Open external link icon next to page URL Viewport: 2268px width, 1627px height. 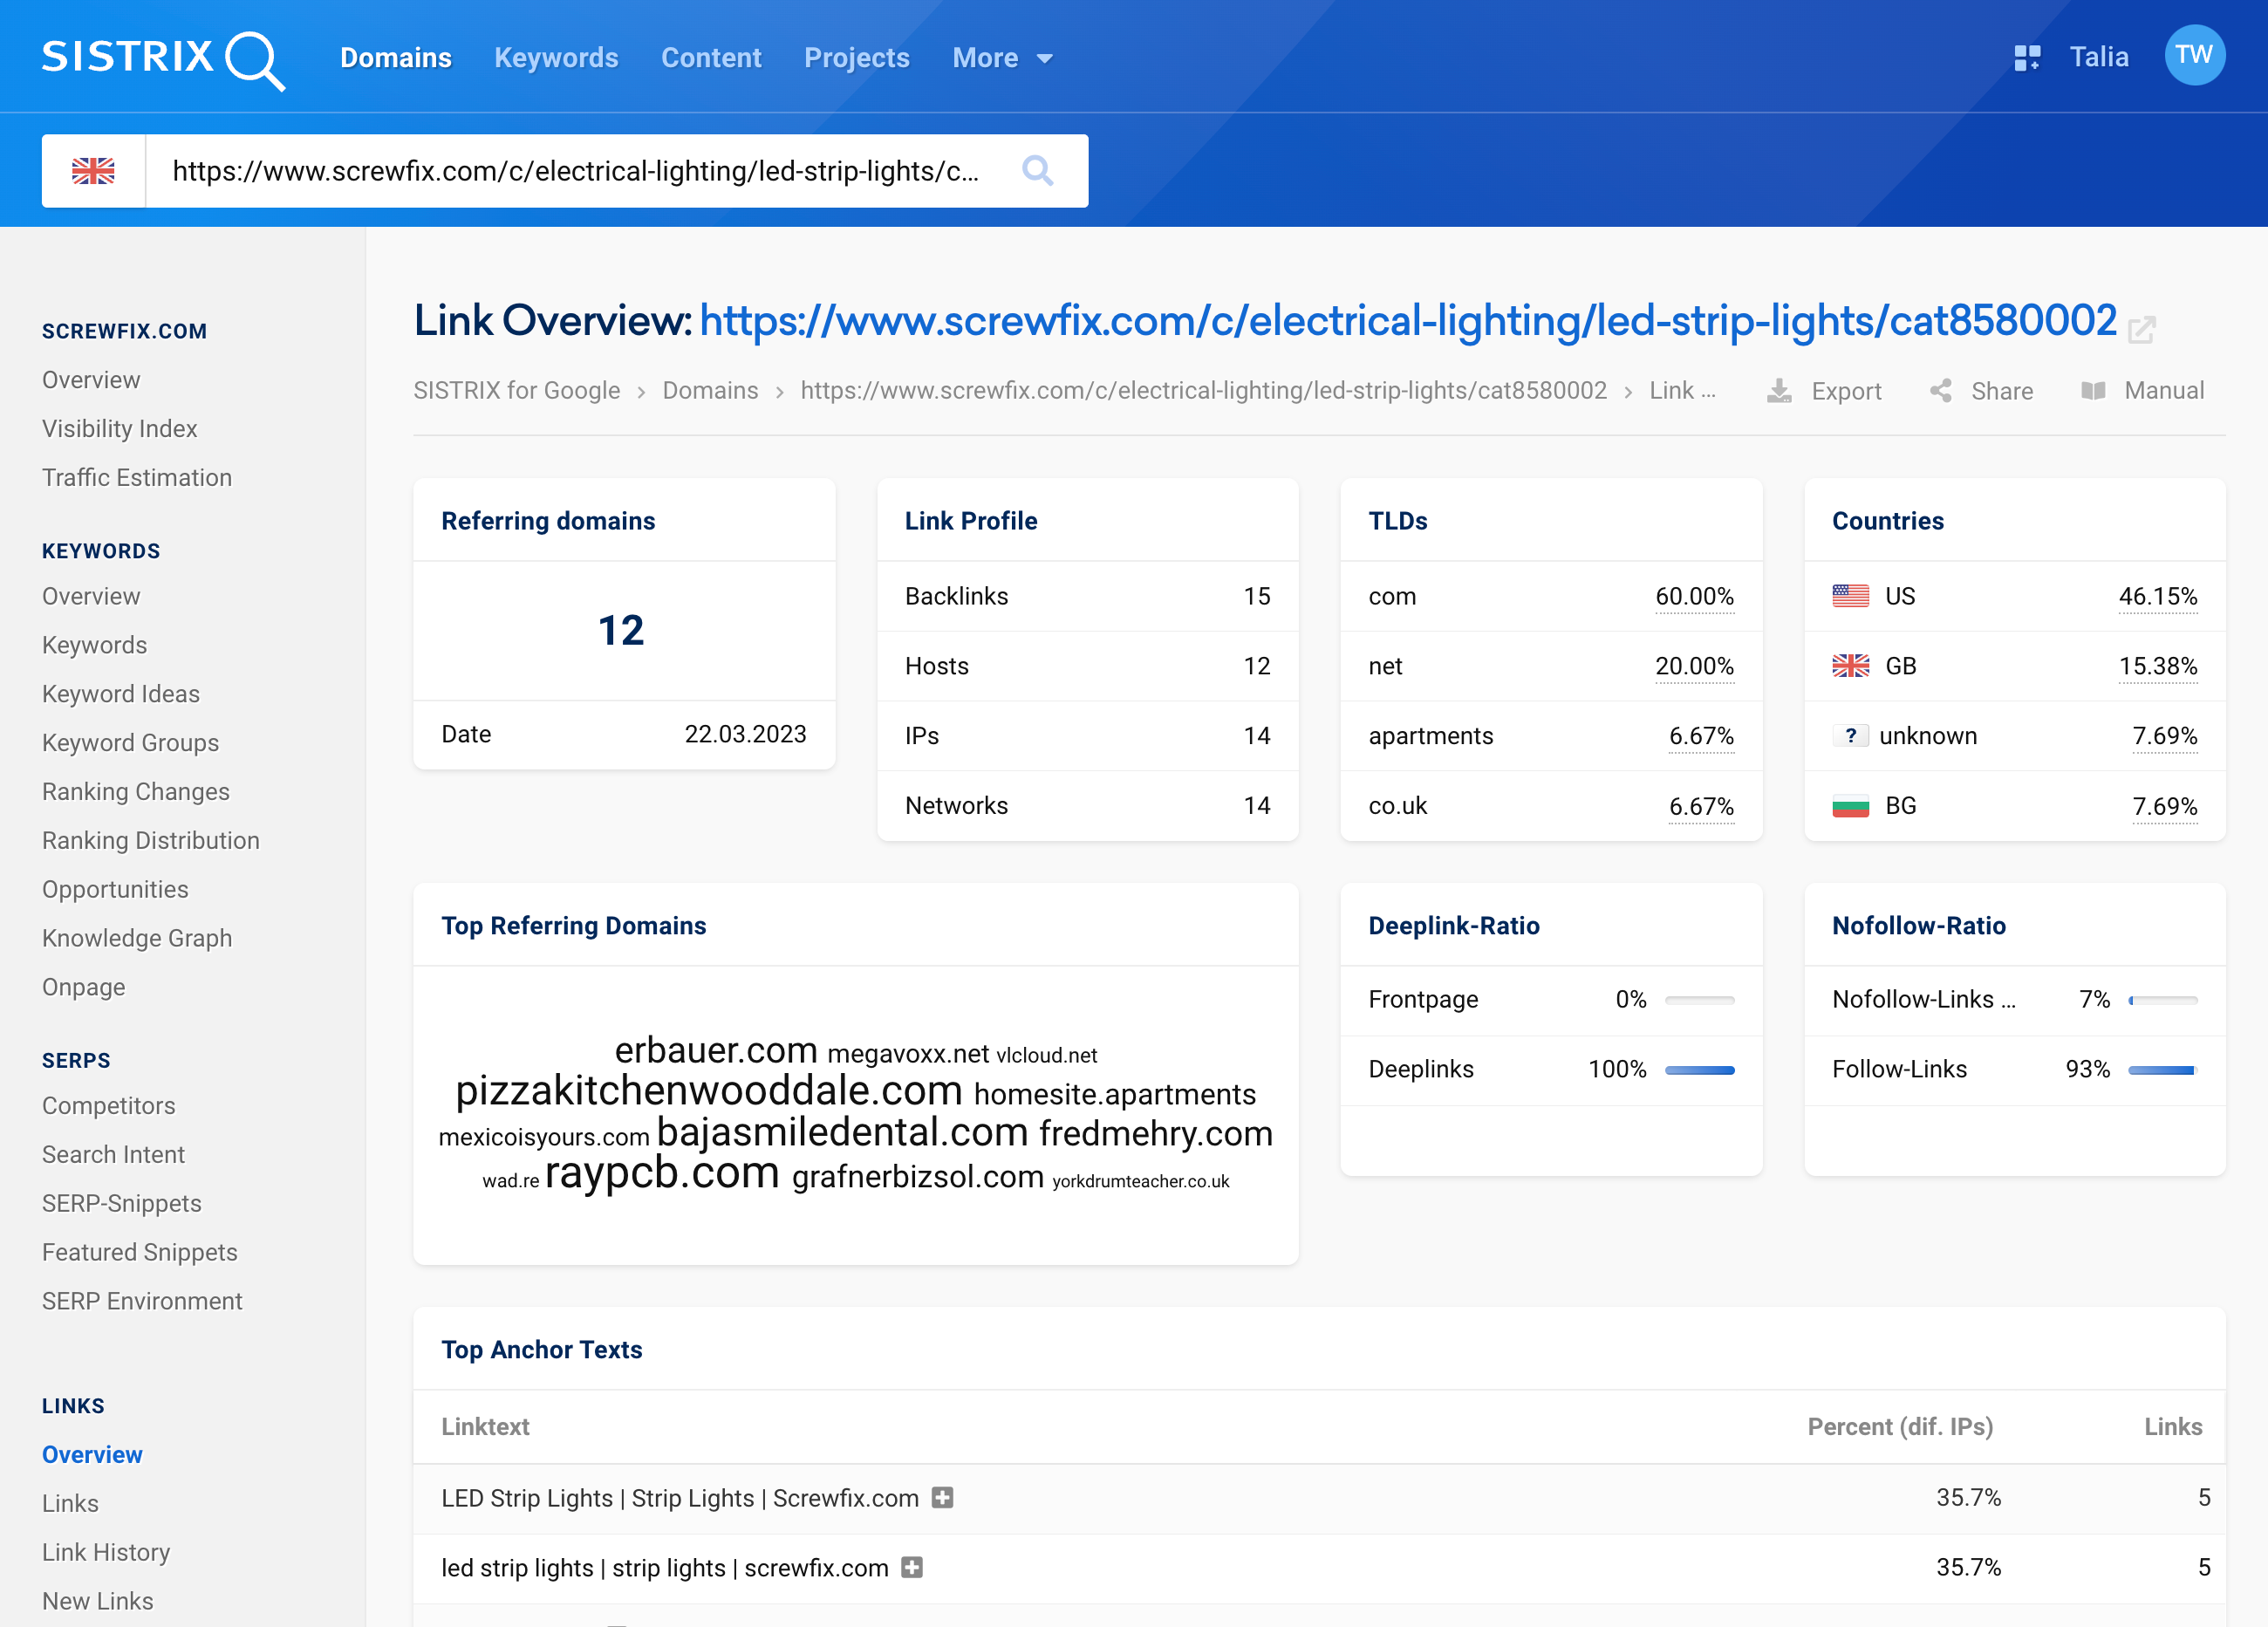pos(2141,330)
